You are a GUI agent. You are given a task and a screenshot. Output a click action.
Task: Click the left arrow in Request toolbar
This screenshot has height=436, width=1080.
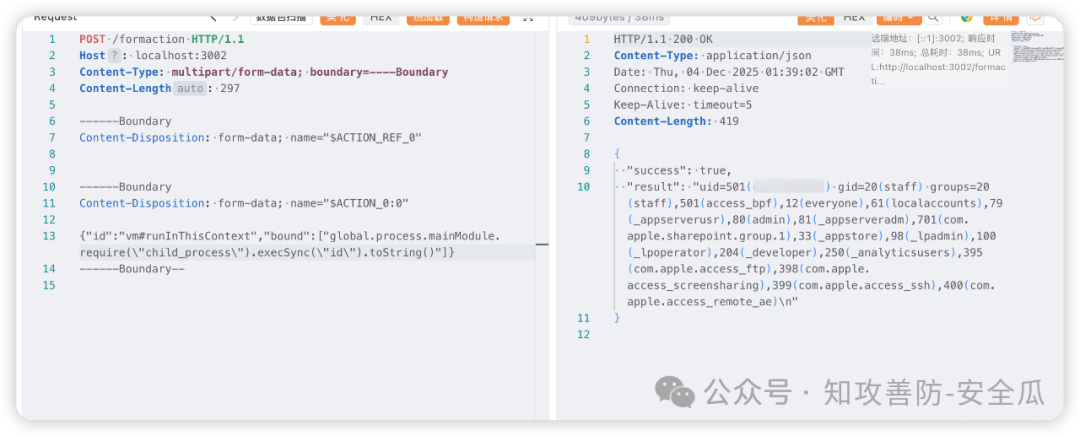click(x=213, y=18)
